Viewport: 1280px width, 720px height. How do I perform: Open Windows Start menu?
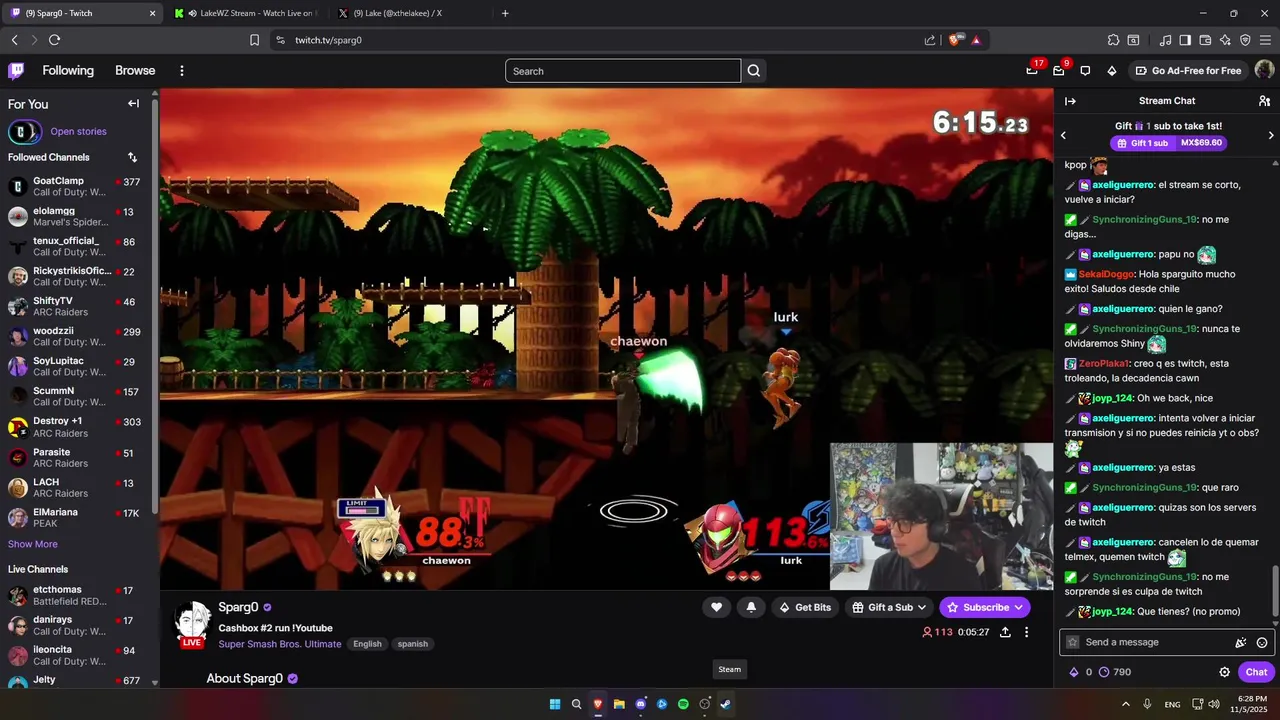pyautogui.click(x=555, y=704)
